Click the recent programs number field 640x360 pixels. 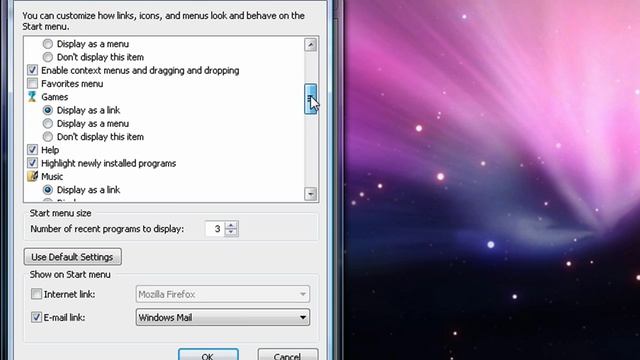[x=215, y=229]
